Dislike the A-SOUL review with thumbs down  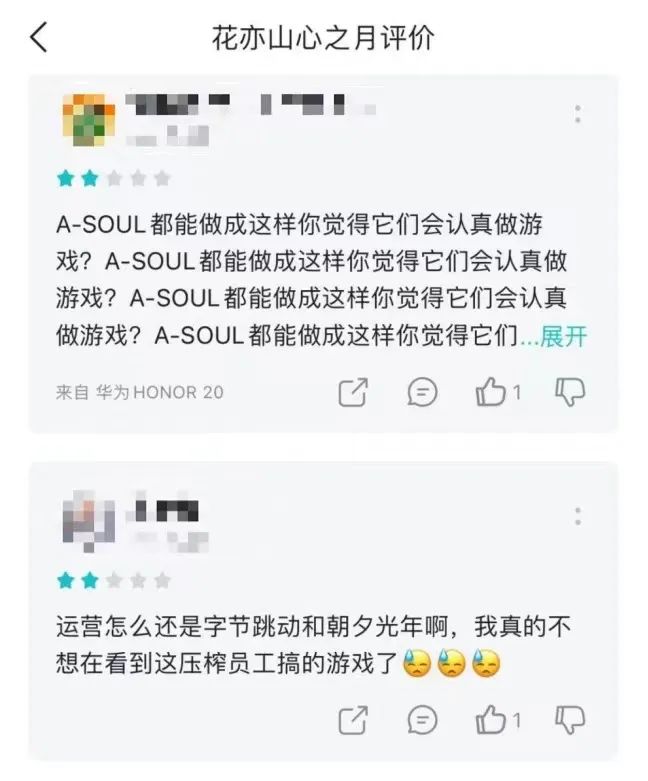570,392
